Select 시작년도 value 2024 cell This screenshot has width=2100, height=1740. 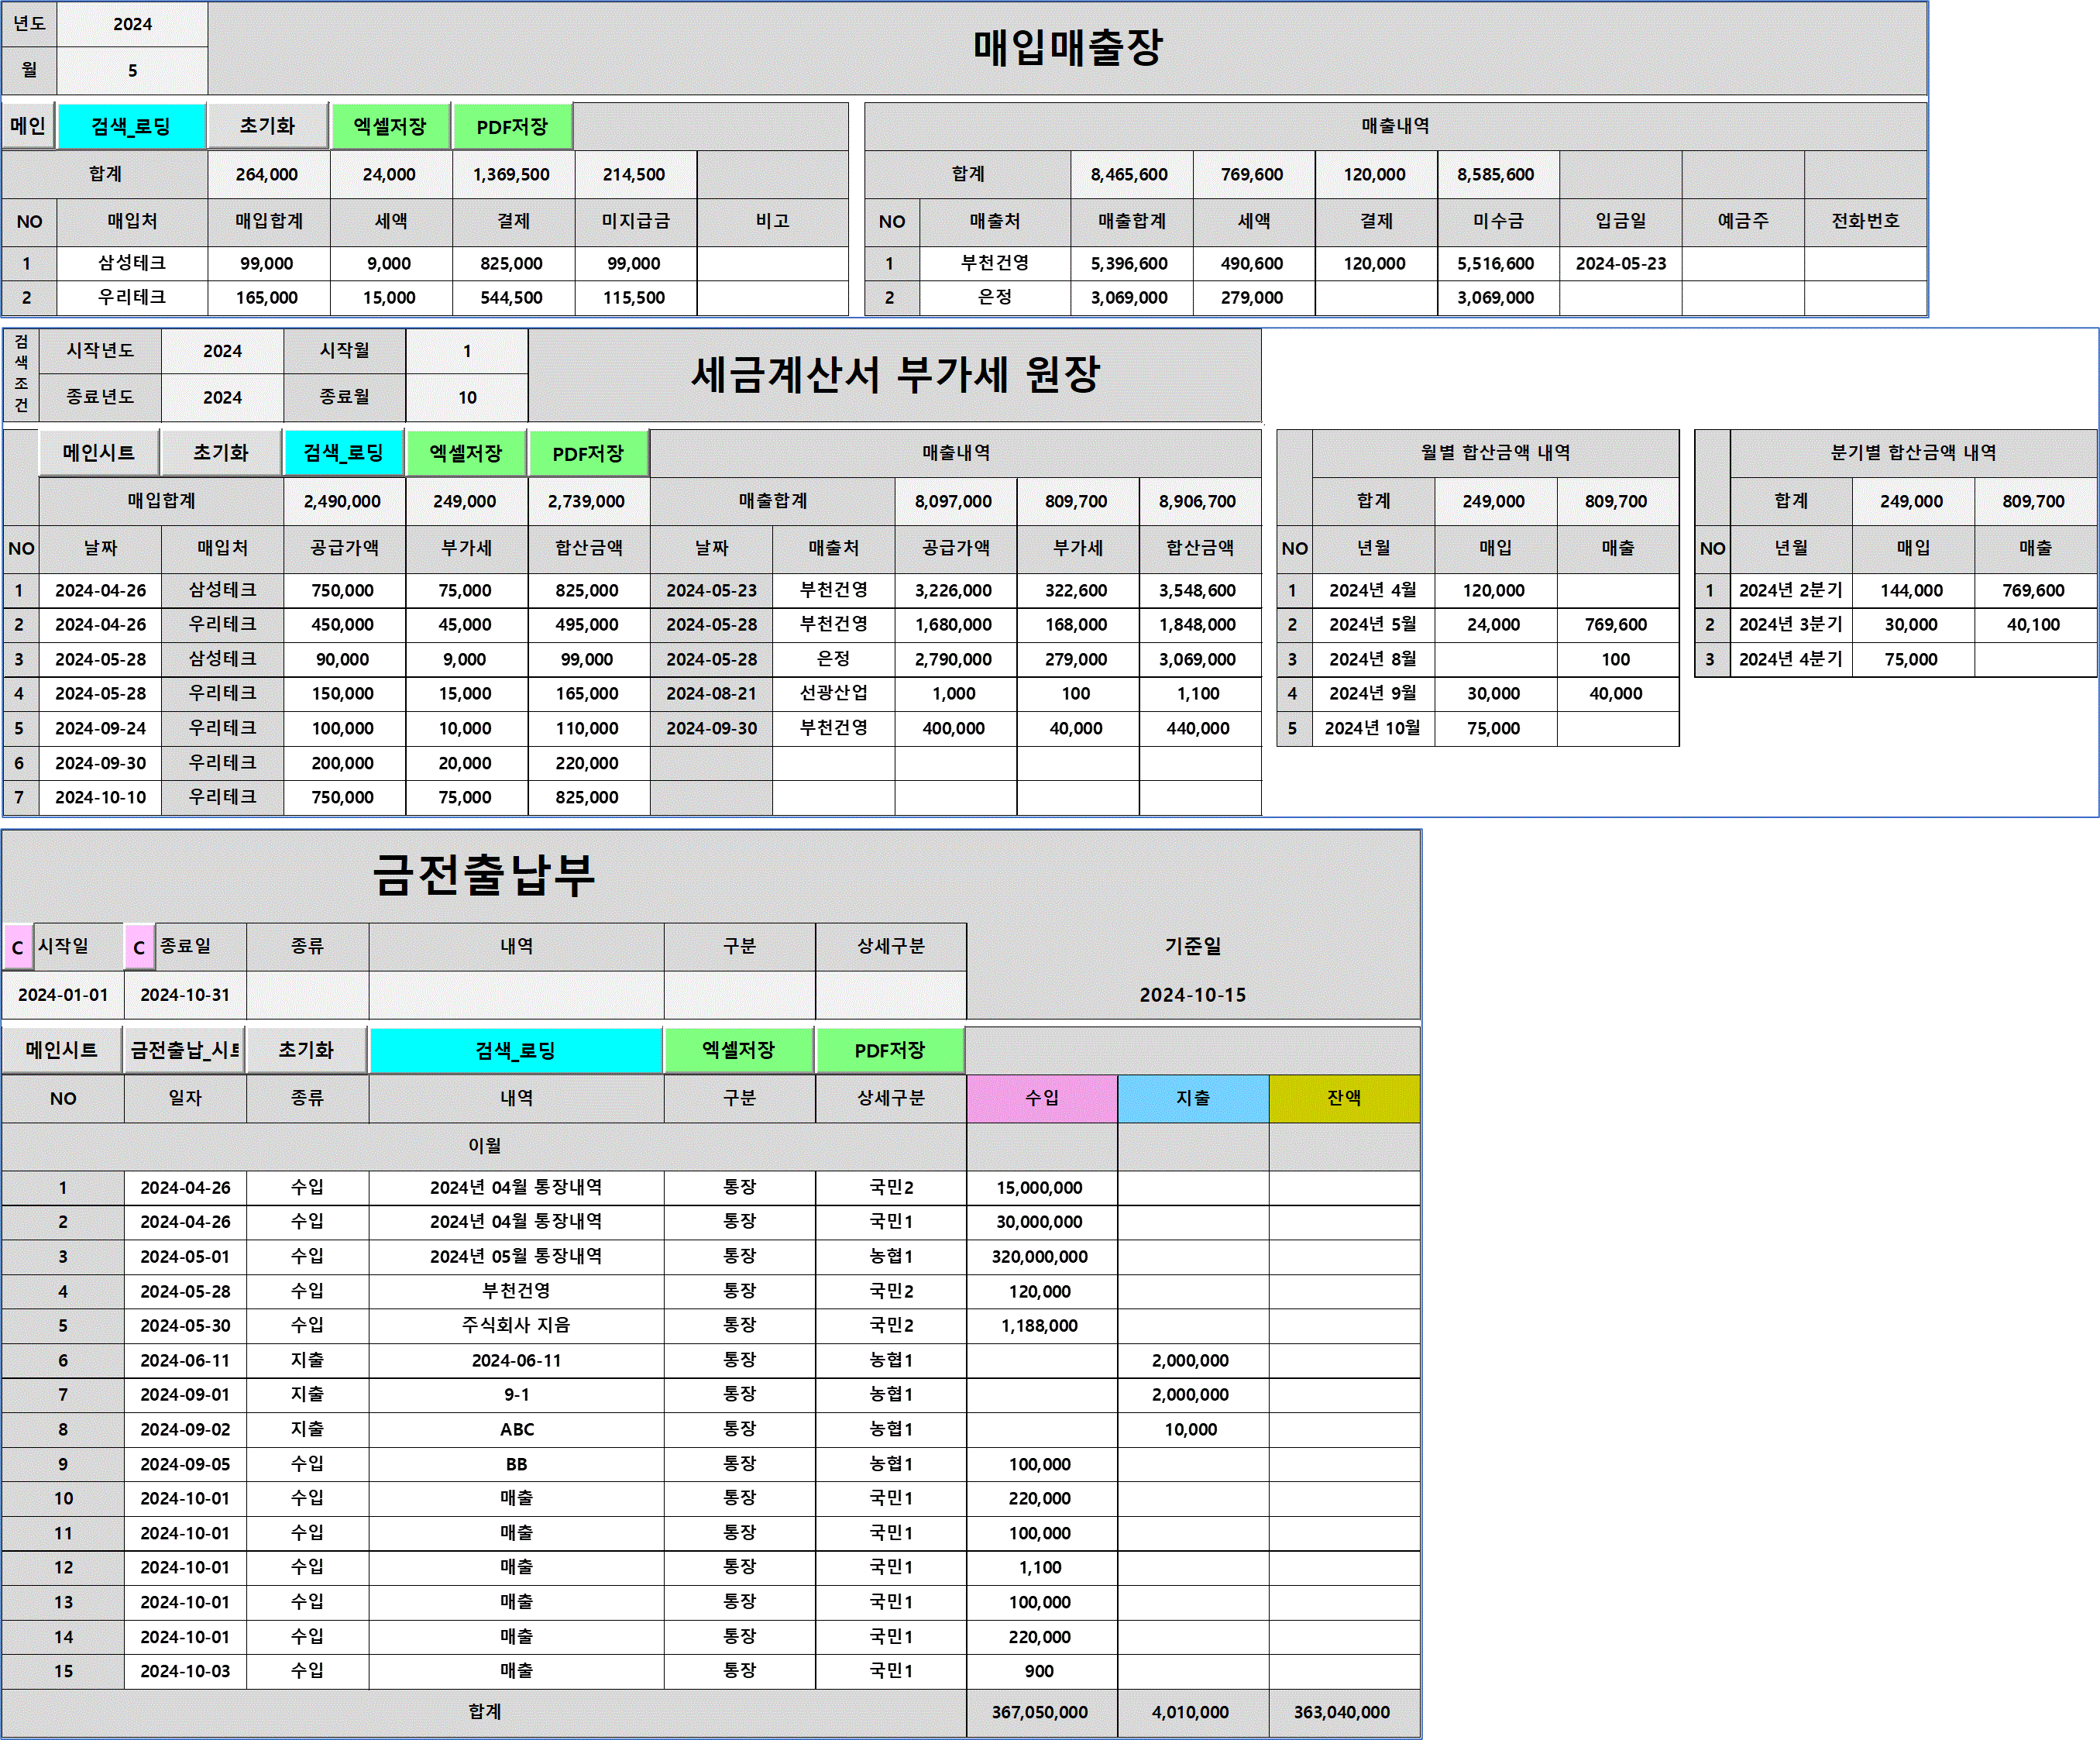click(222, 351)
